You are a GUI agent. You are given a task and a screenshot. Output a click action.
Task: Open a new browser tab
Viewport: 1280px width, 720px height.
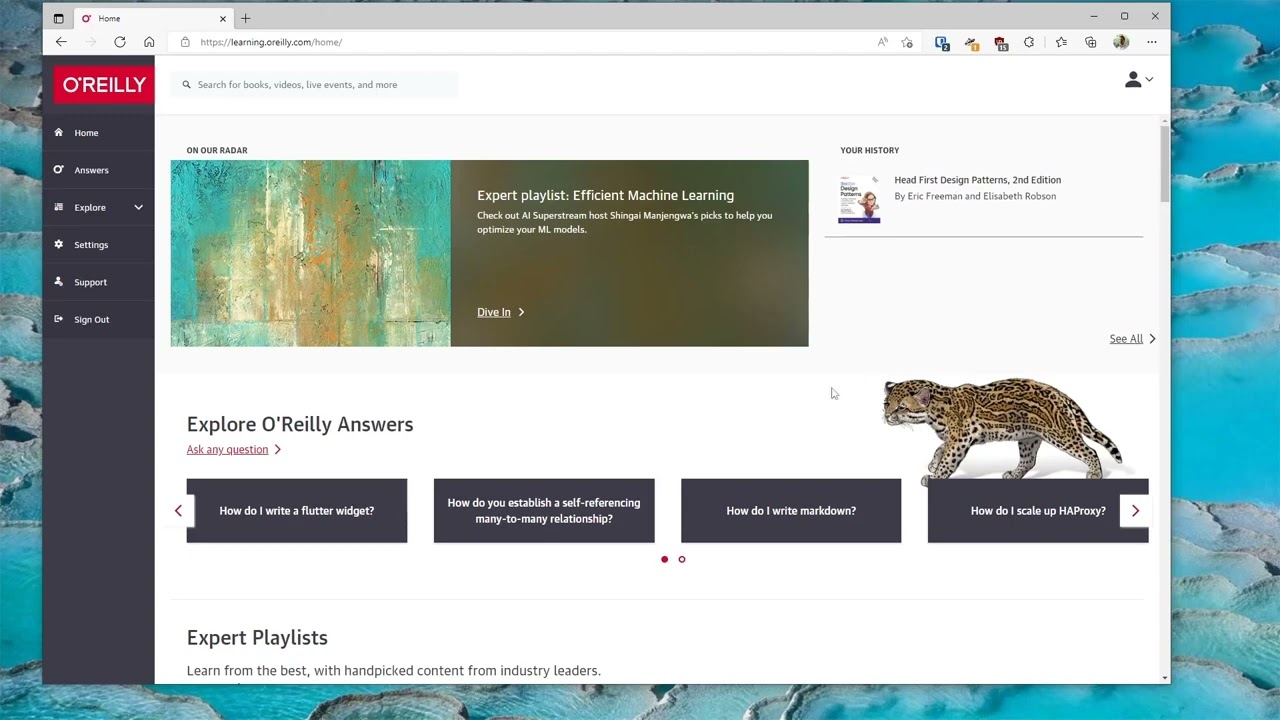(x=245, y=18)
